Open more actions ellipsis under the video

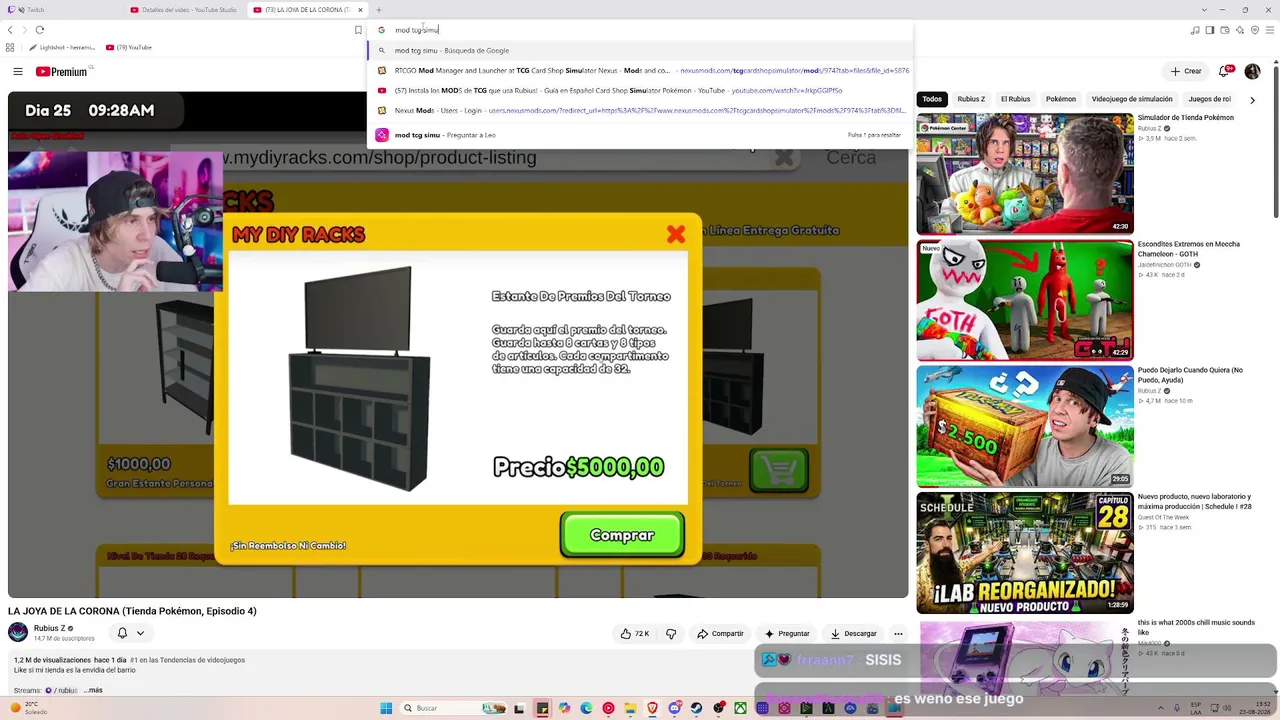[x=898, y=633]
